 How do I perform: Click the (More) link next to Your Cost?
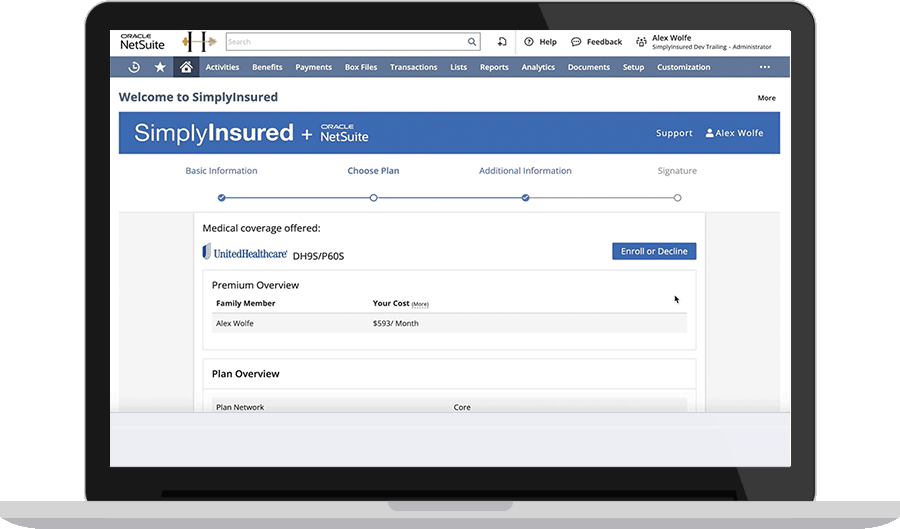(x=420, y=304)
